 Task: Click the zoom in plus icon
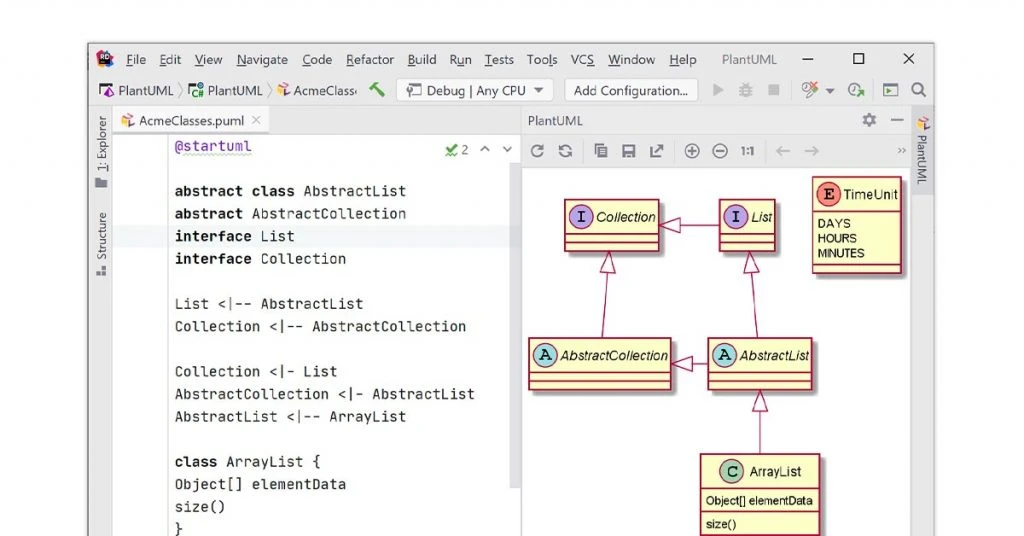pos(692,151)
